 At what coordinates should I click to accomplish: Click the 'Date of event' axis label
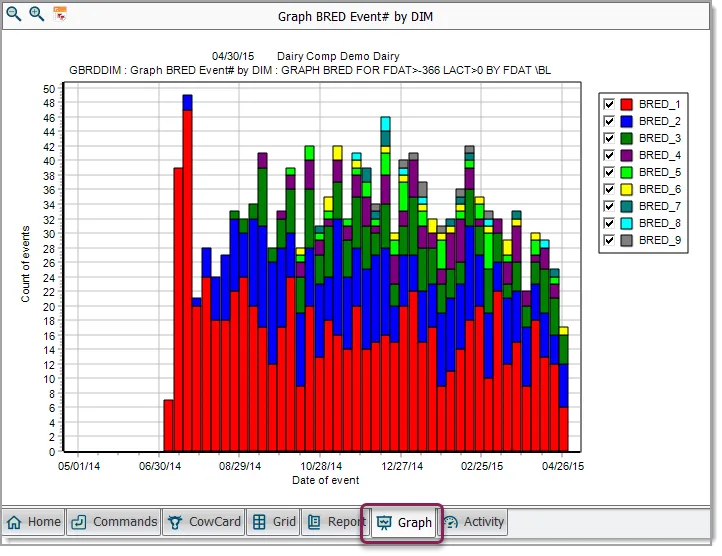point(326,480)
